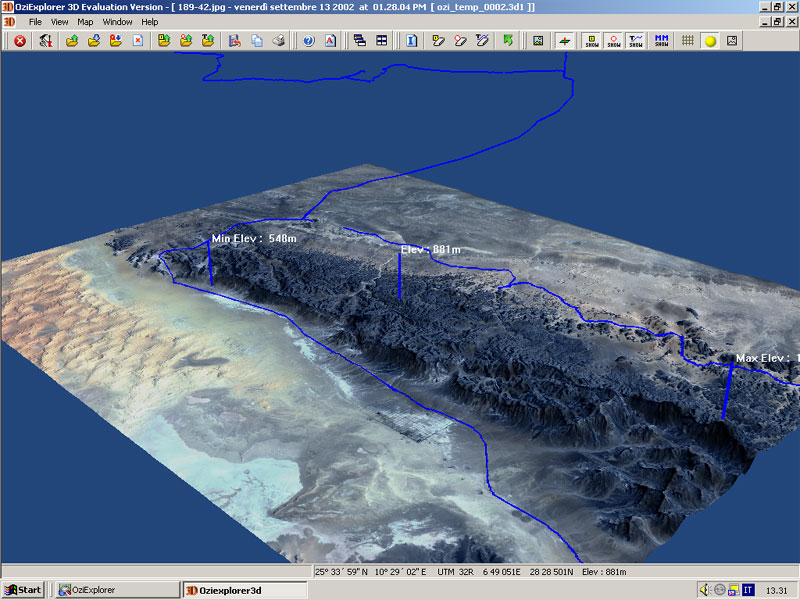The width and height of the screenshot is (800, 600).
Task: Click the printer icon
Action: tap(278, 41)
